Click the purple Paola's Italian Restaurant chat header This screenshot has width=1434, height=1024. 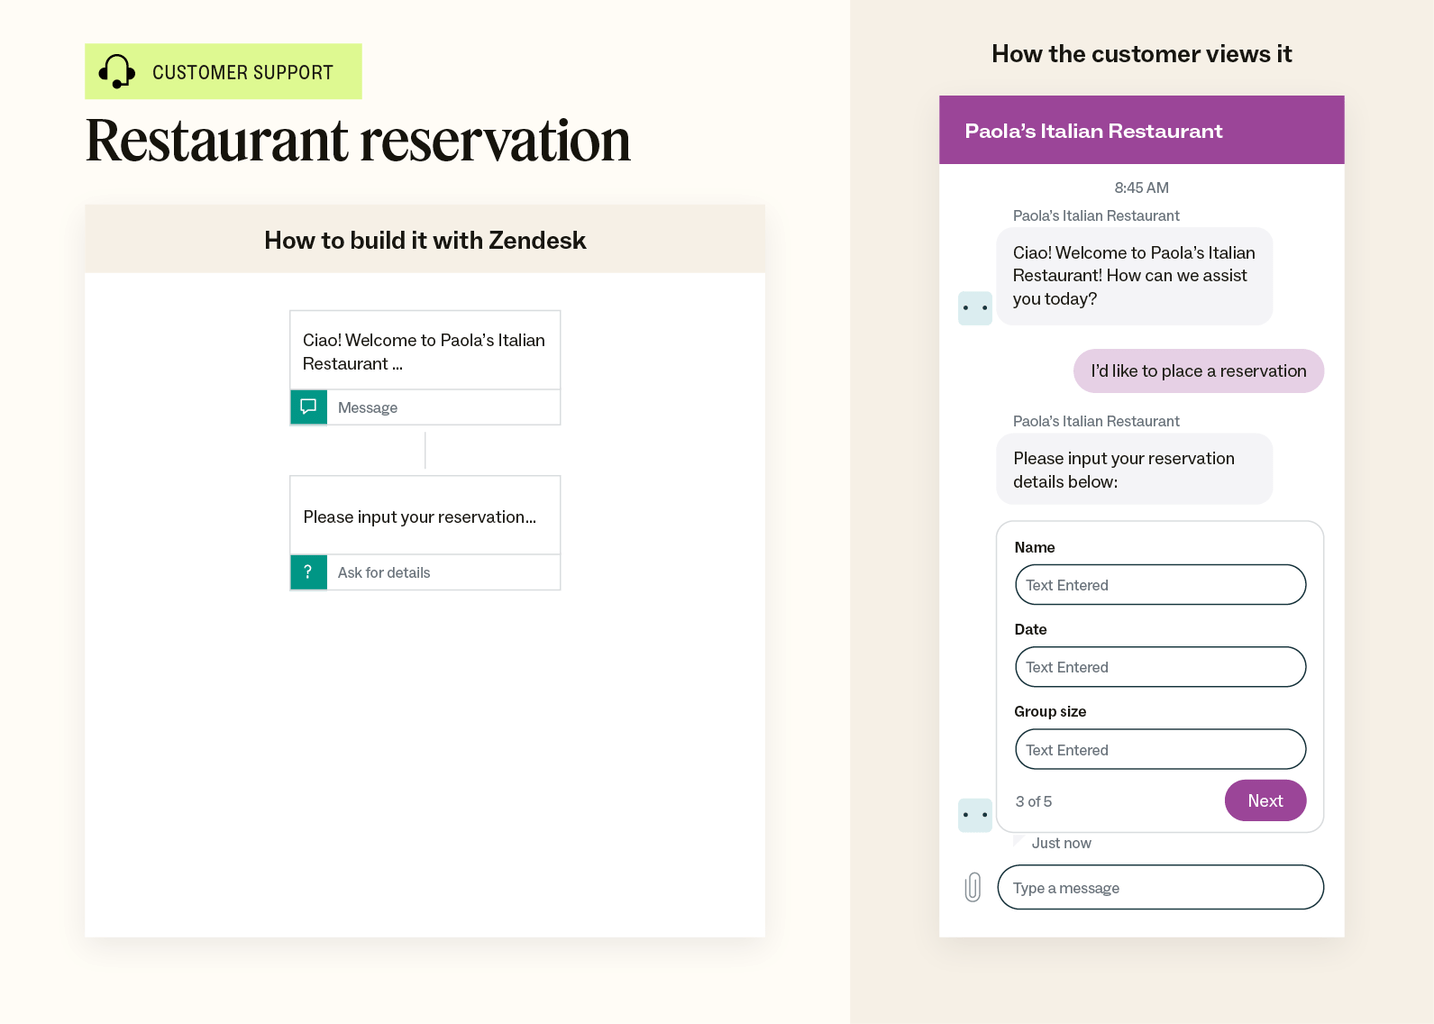[1141, 131]
